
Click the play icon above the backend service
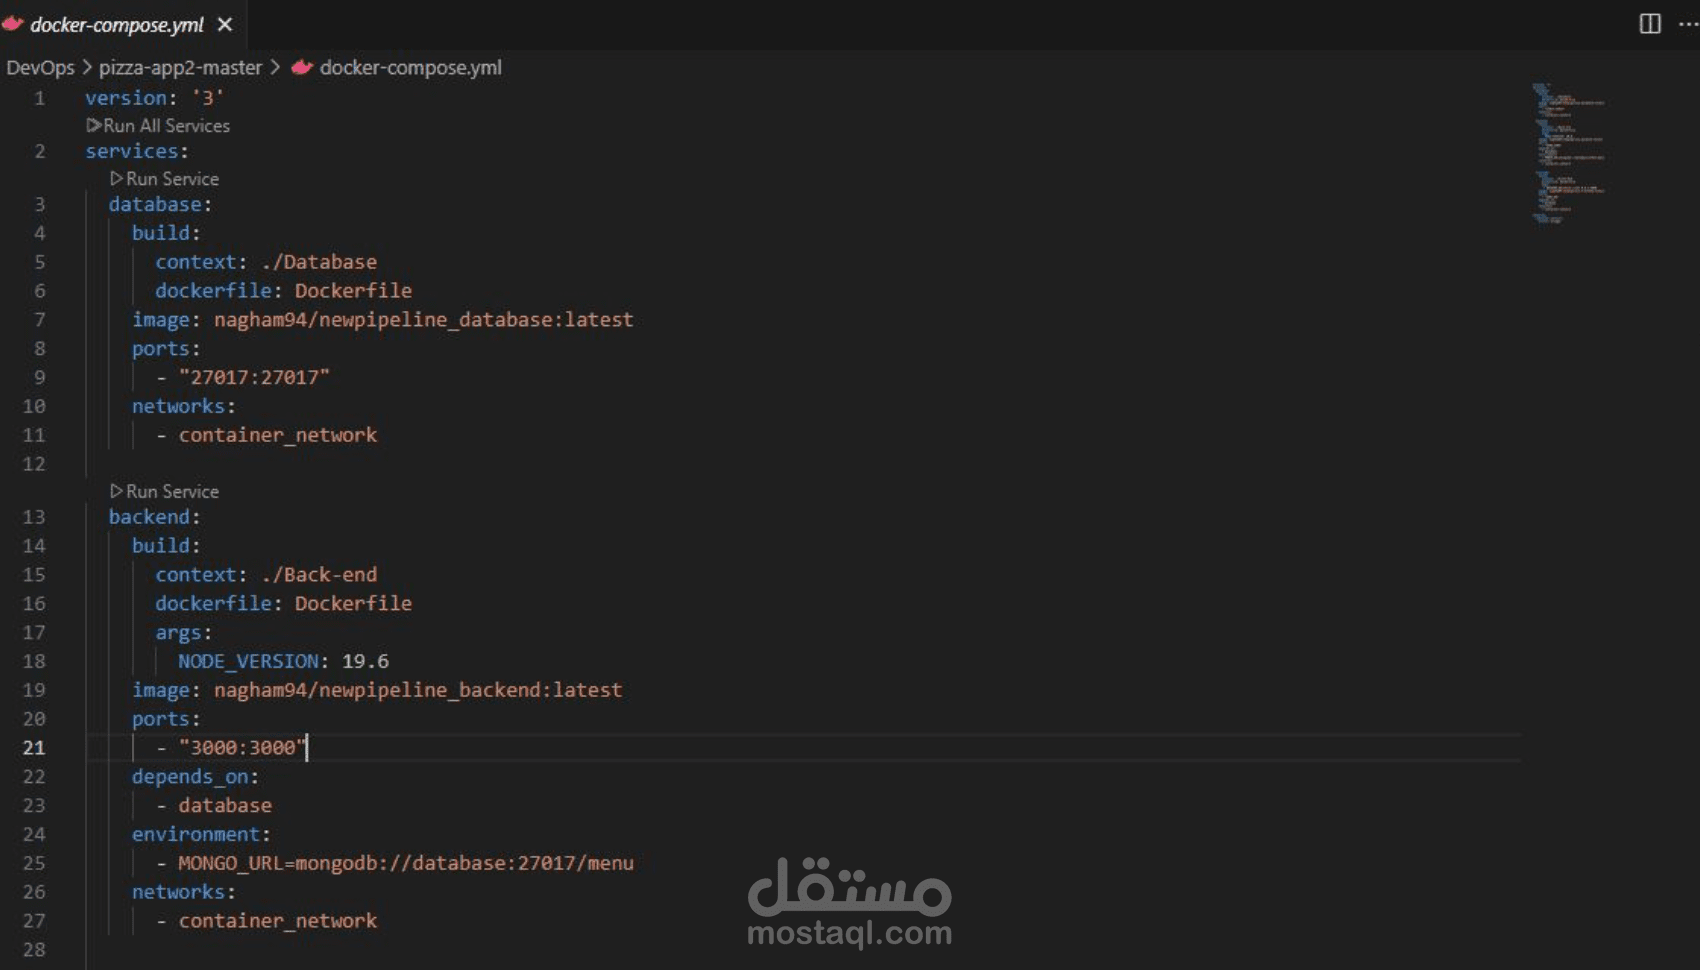pos(117,491)
